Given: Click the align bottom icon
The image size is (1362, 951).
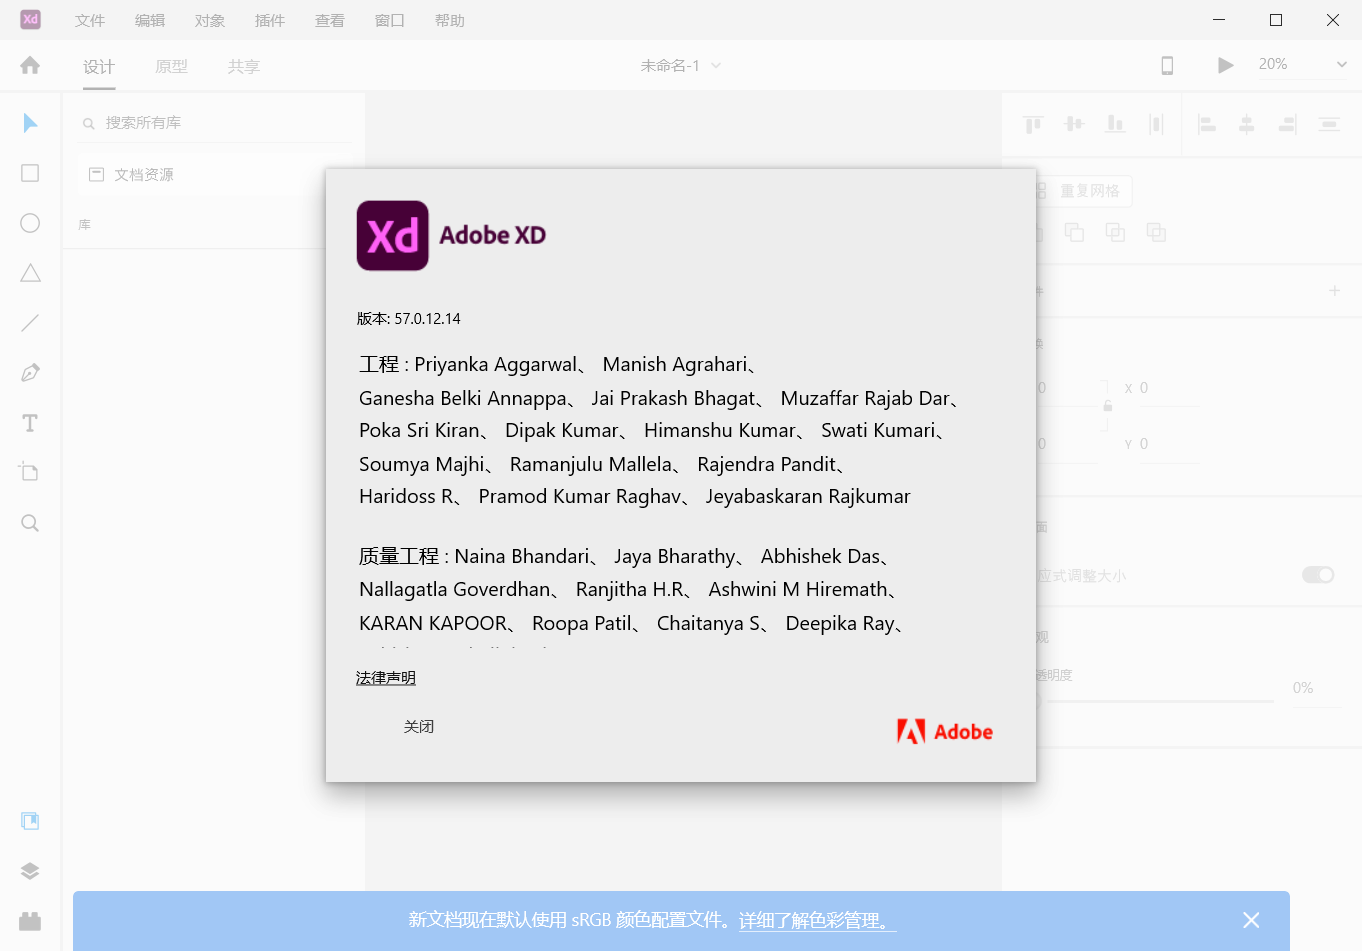Looking at the screenshot, I should pyautogui.click(x=1115, y=124).
